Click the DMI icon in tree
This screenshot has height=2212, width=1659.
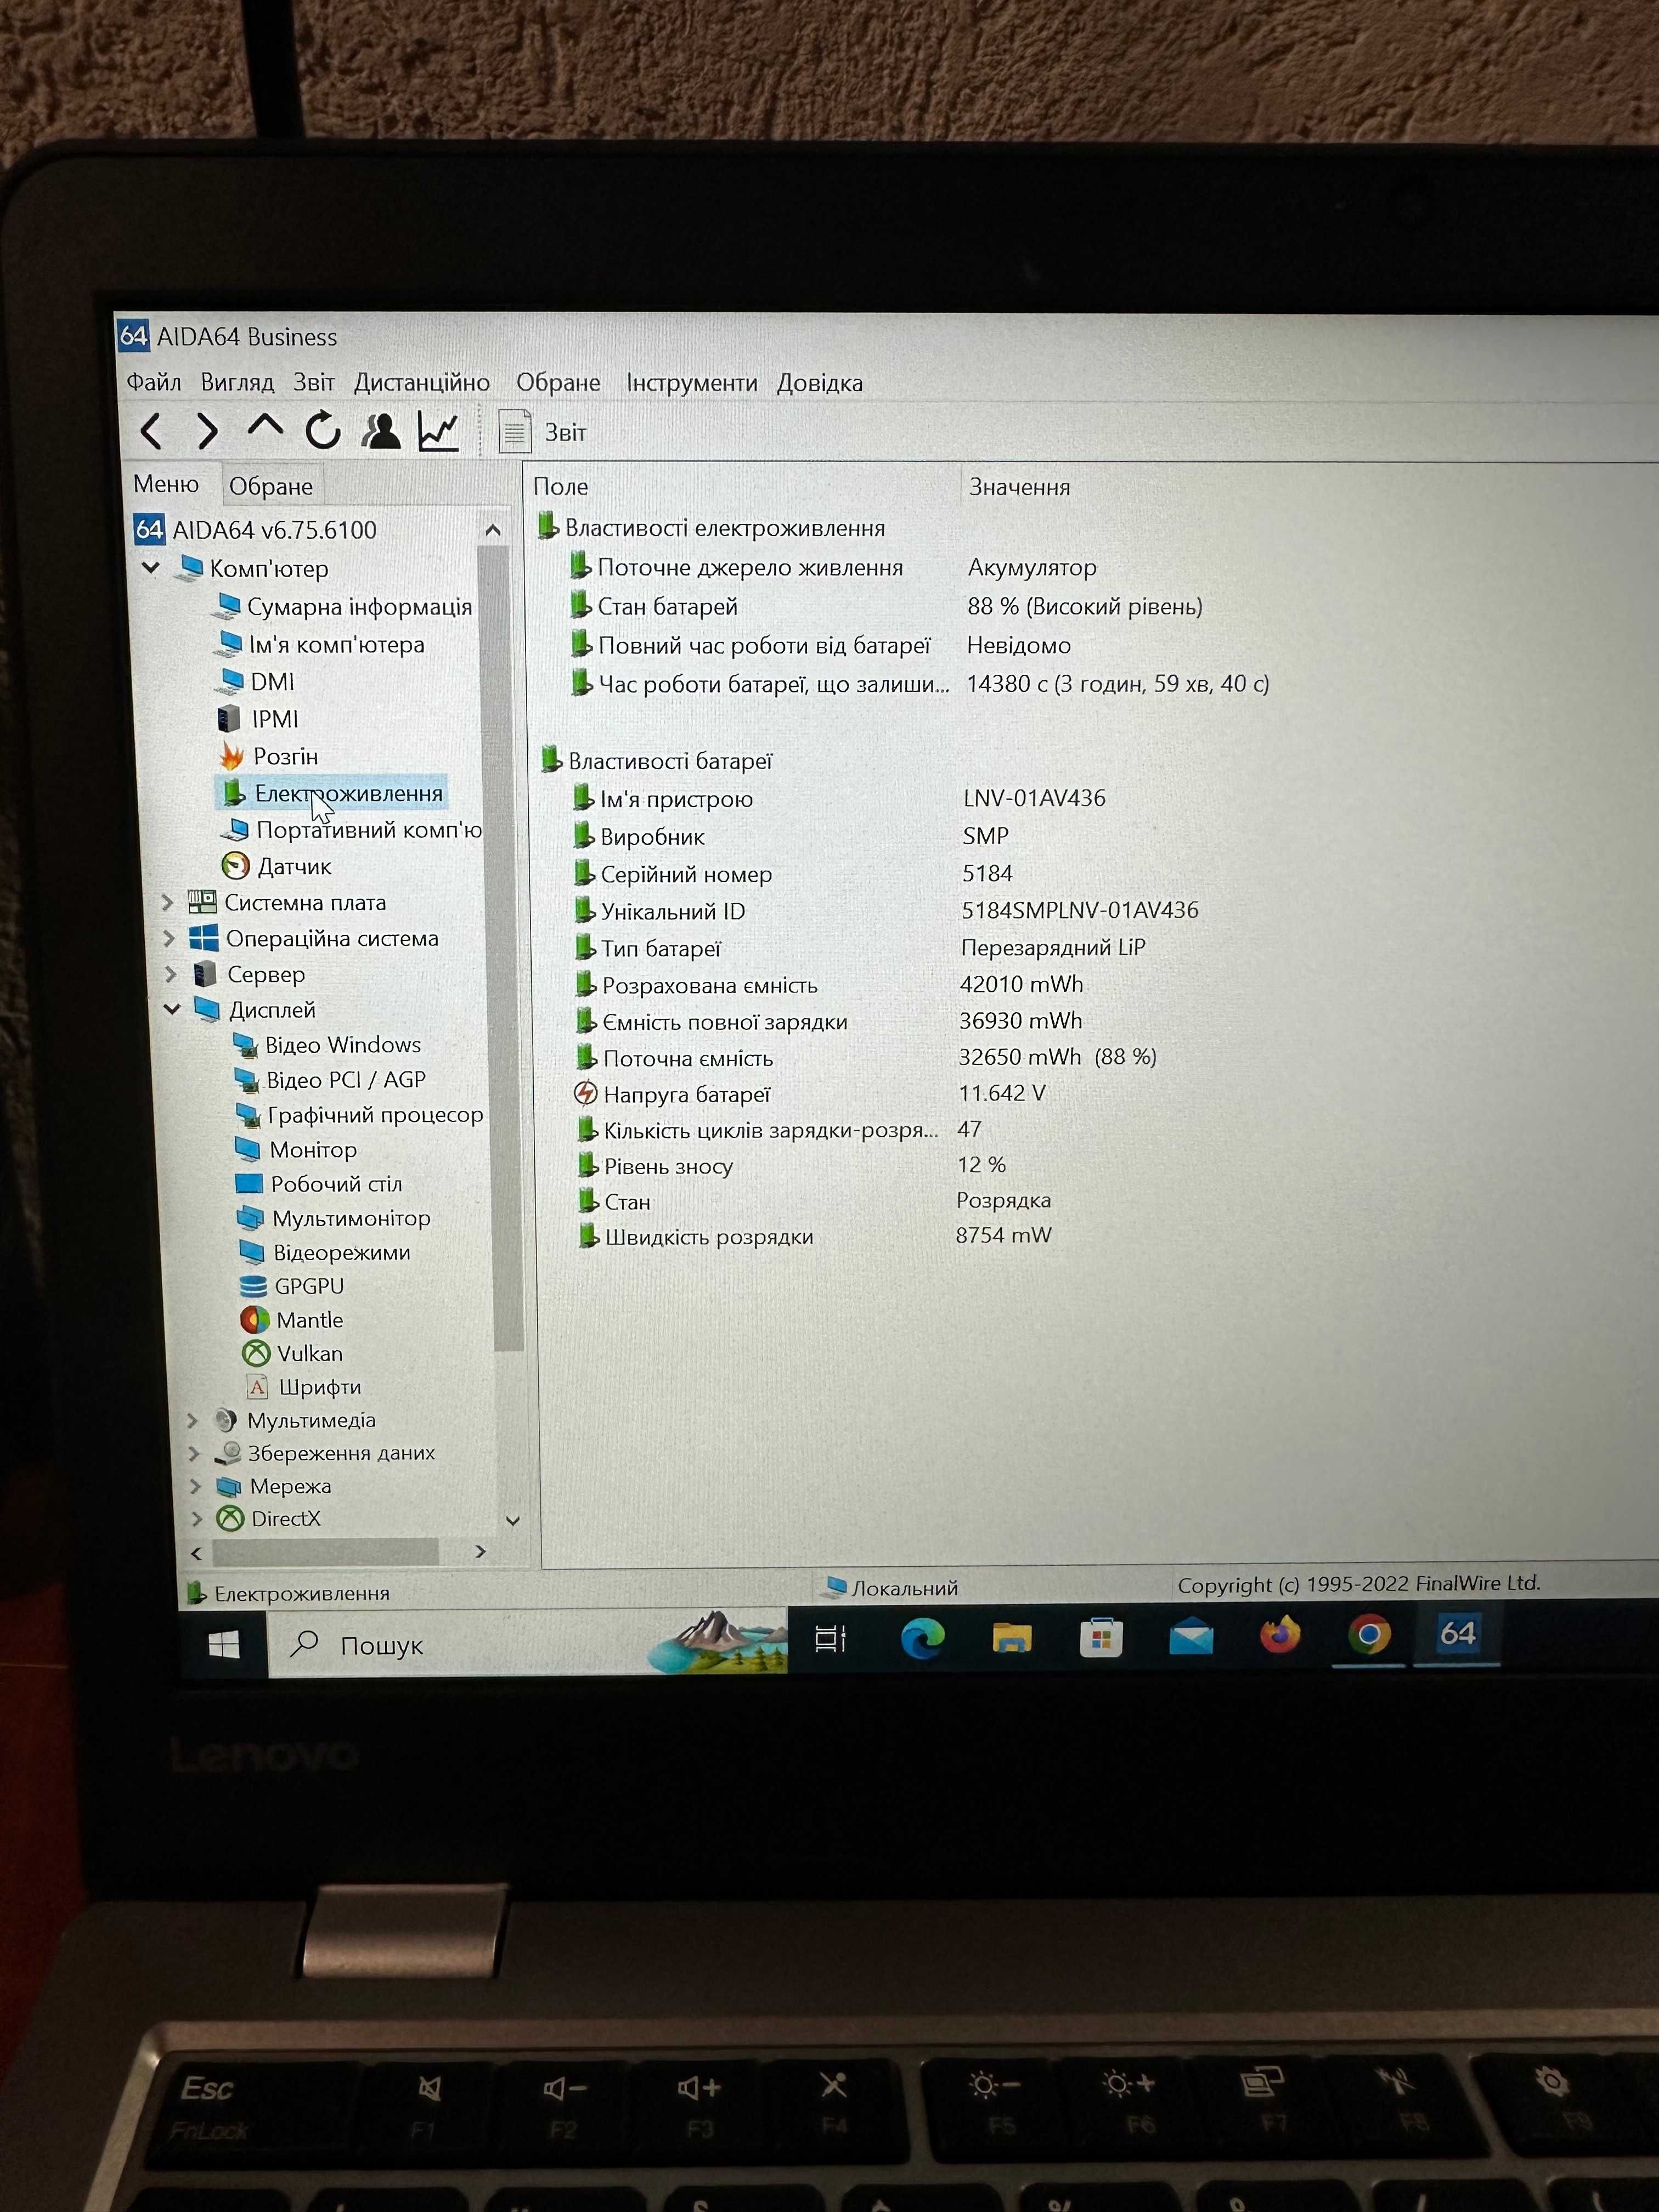(230, 682)
